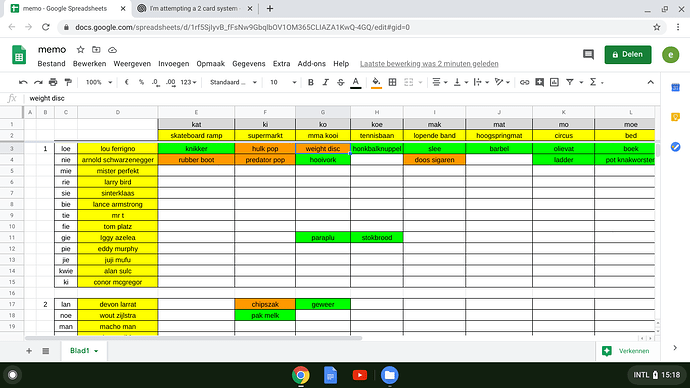The image size is (690, 388).
Task: Show all sheets list icon
Action: (46, 351)
